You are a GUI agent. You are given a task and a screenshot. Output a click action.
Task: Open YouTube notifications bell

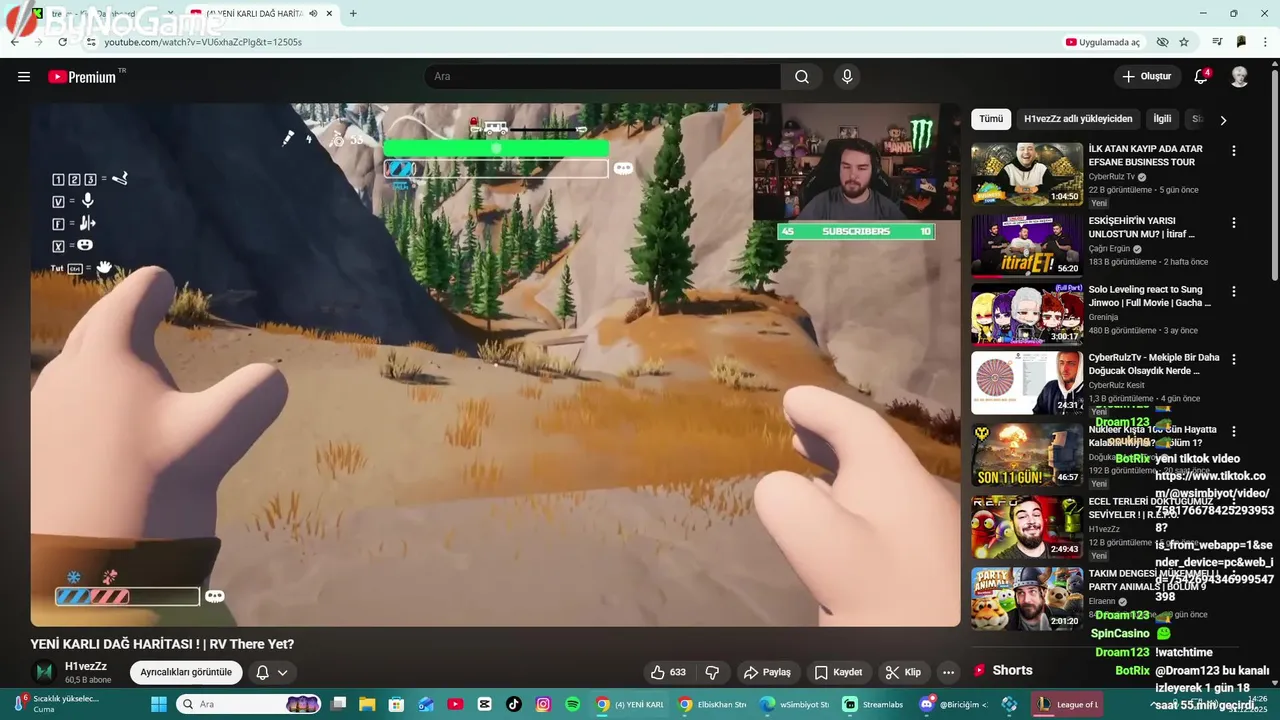click(1201, 77)
